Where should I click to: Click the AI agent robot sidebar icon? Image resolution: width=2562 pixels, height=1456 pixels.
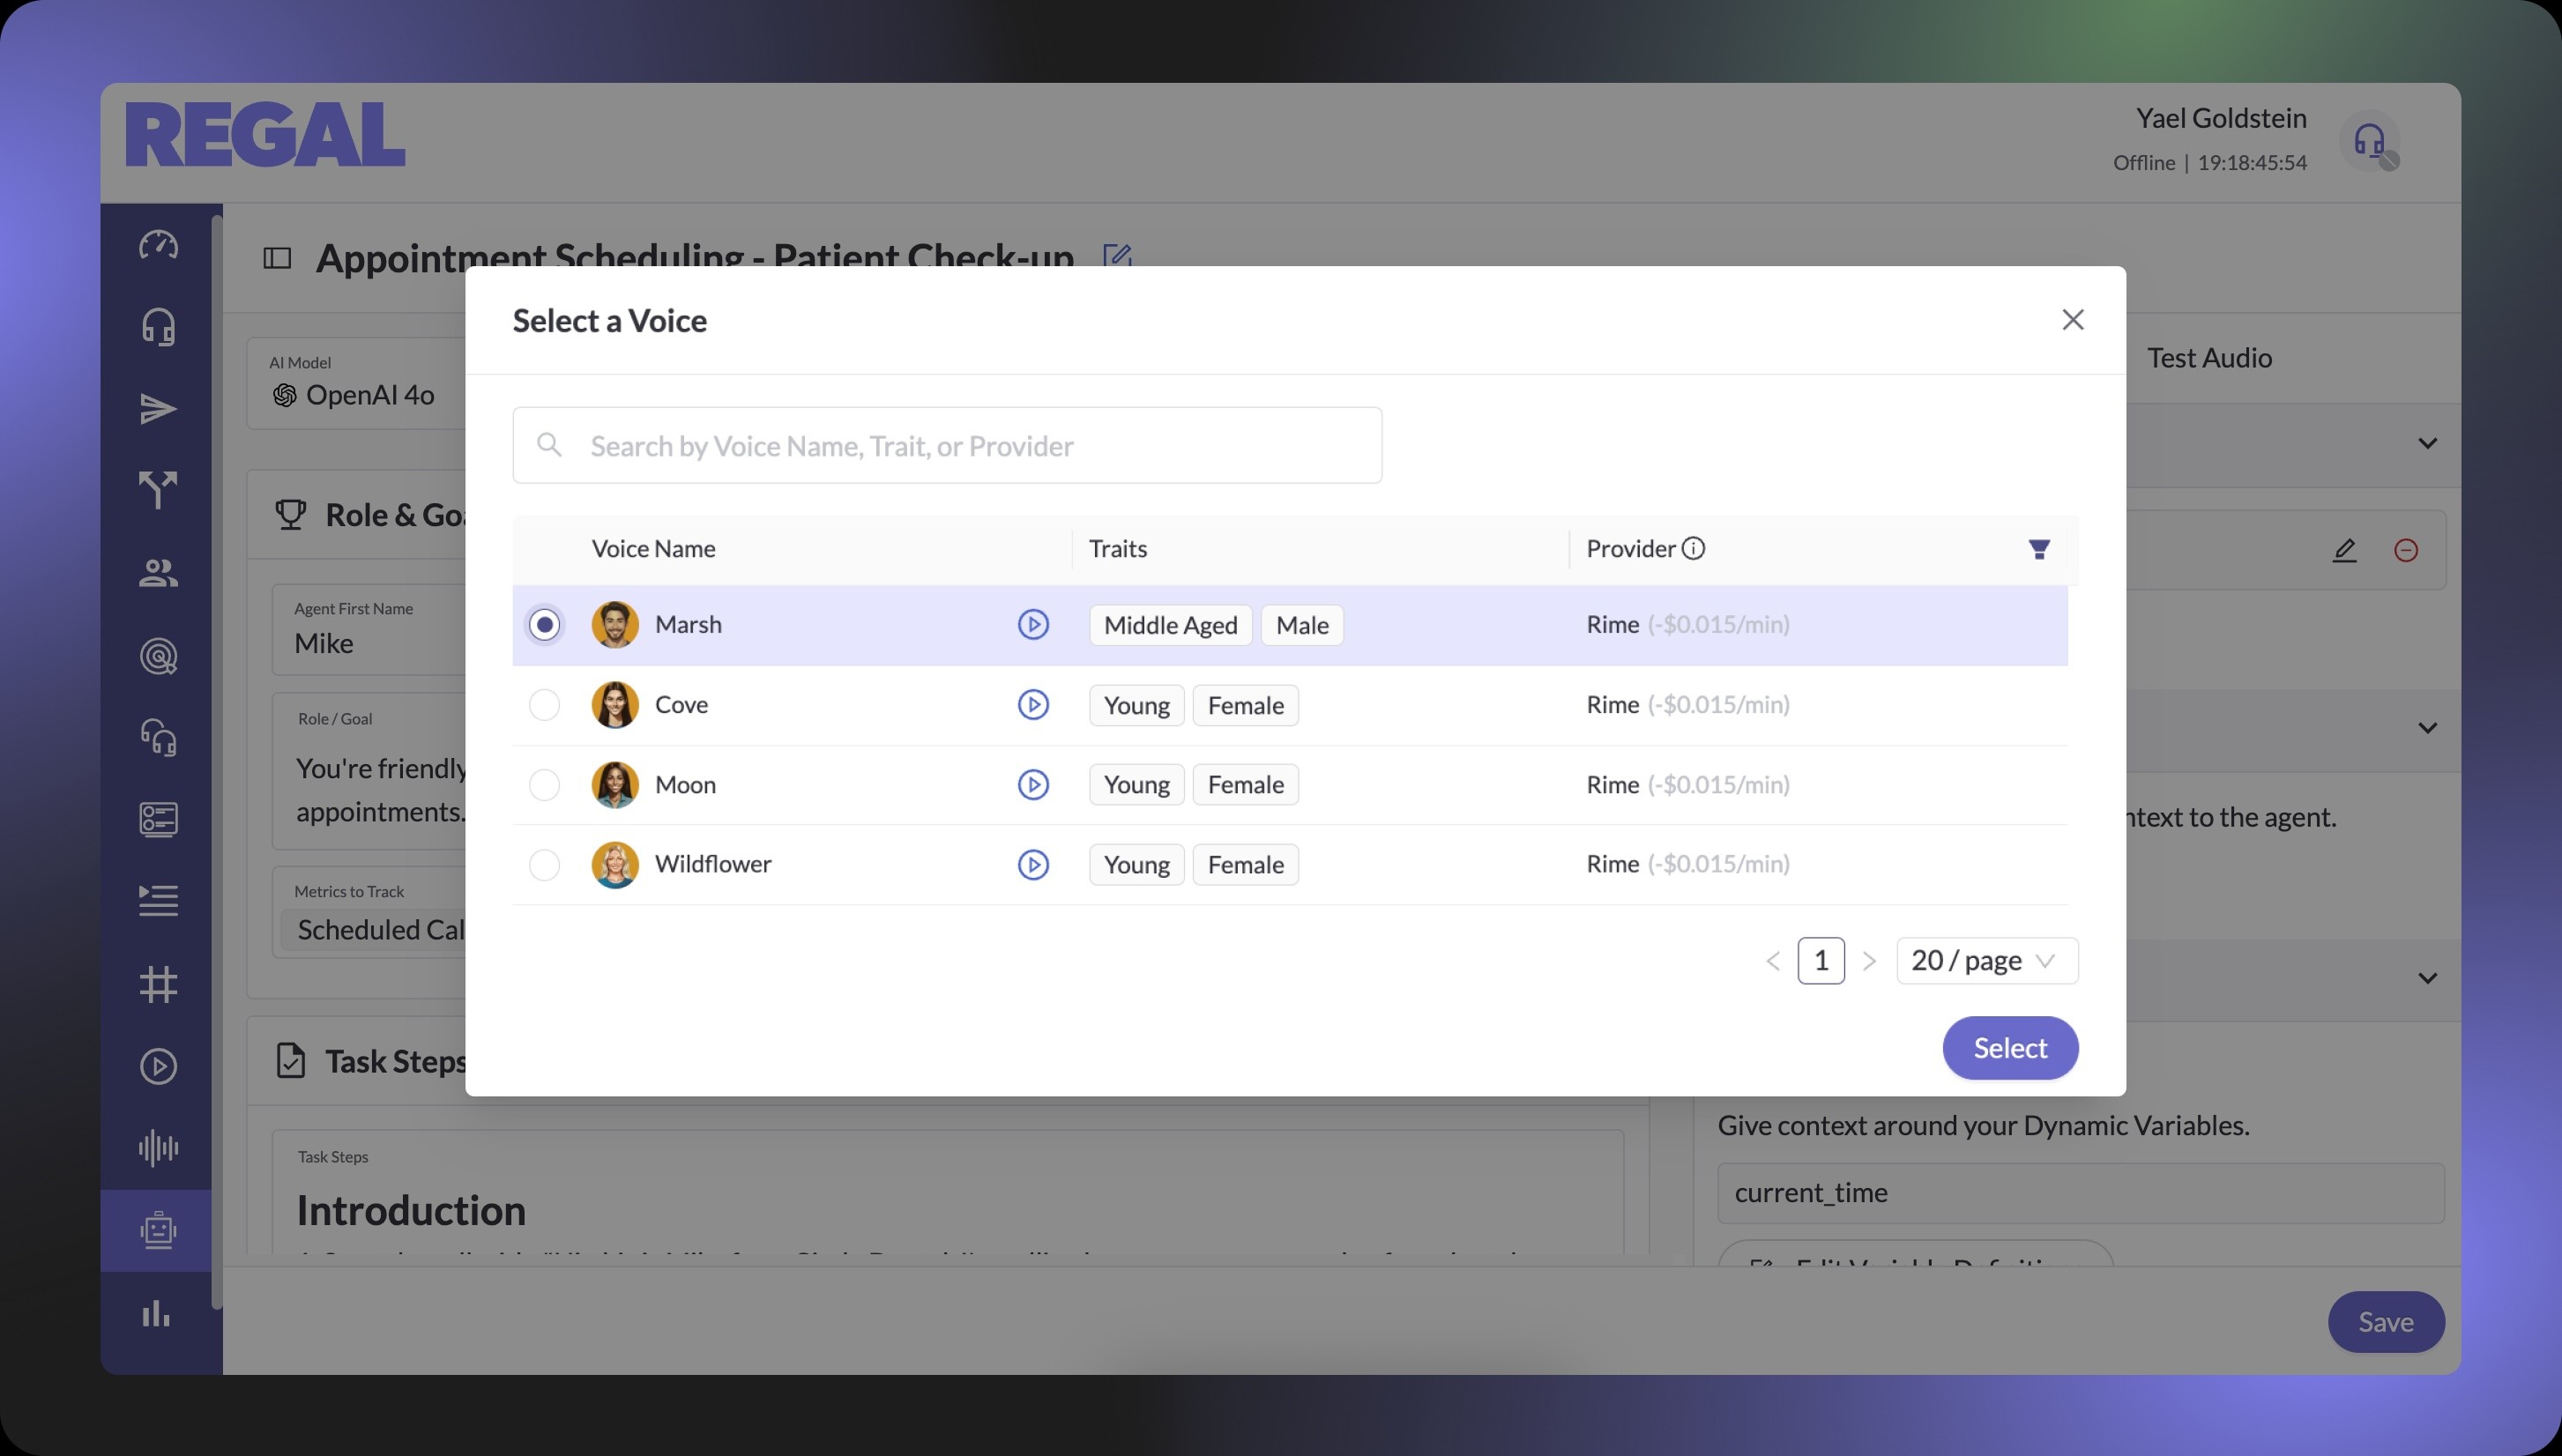point(158,1229)
